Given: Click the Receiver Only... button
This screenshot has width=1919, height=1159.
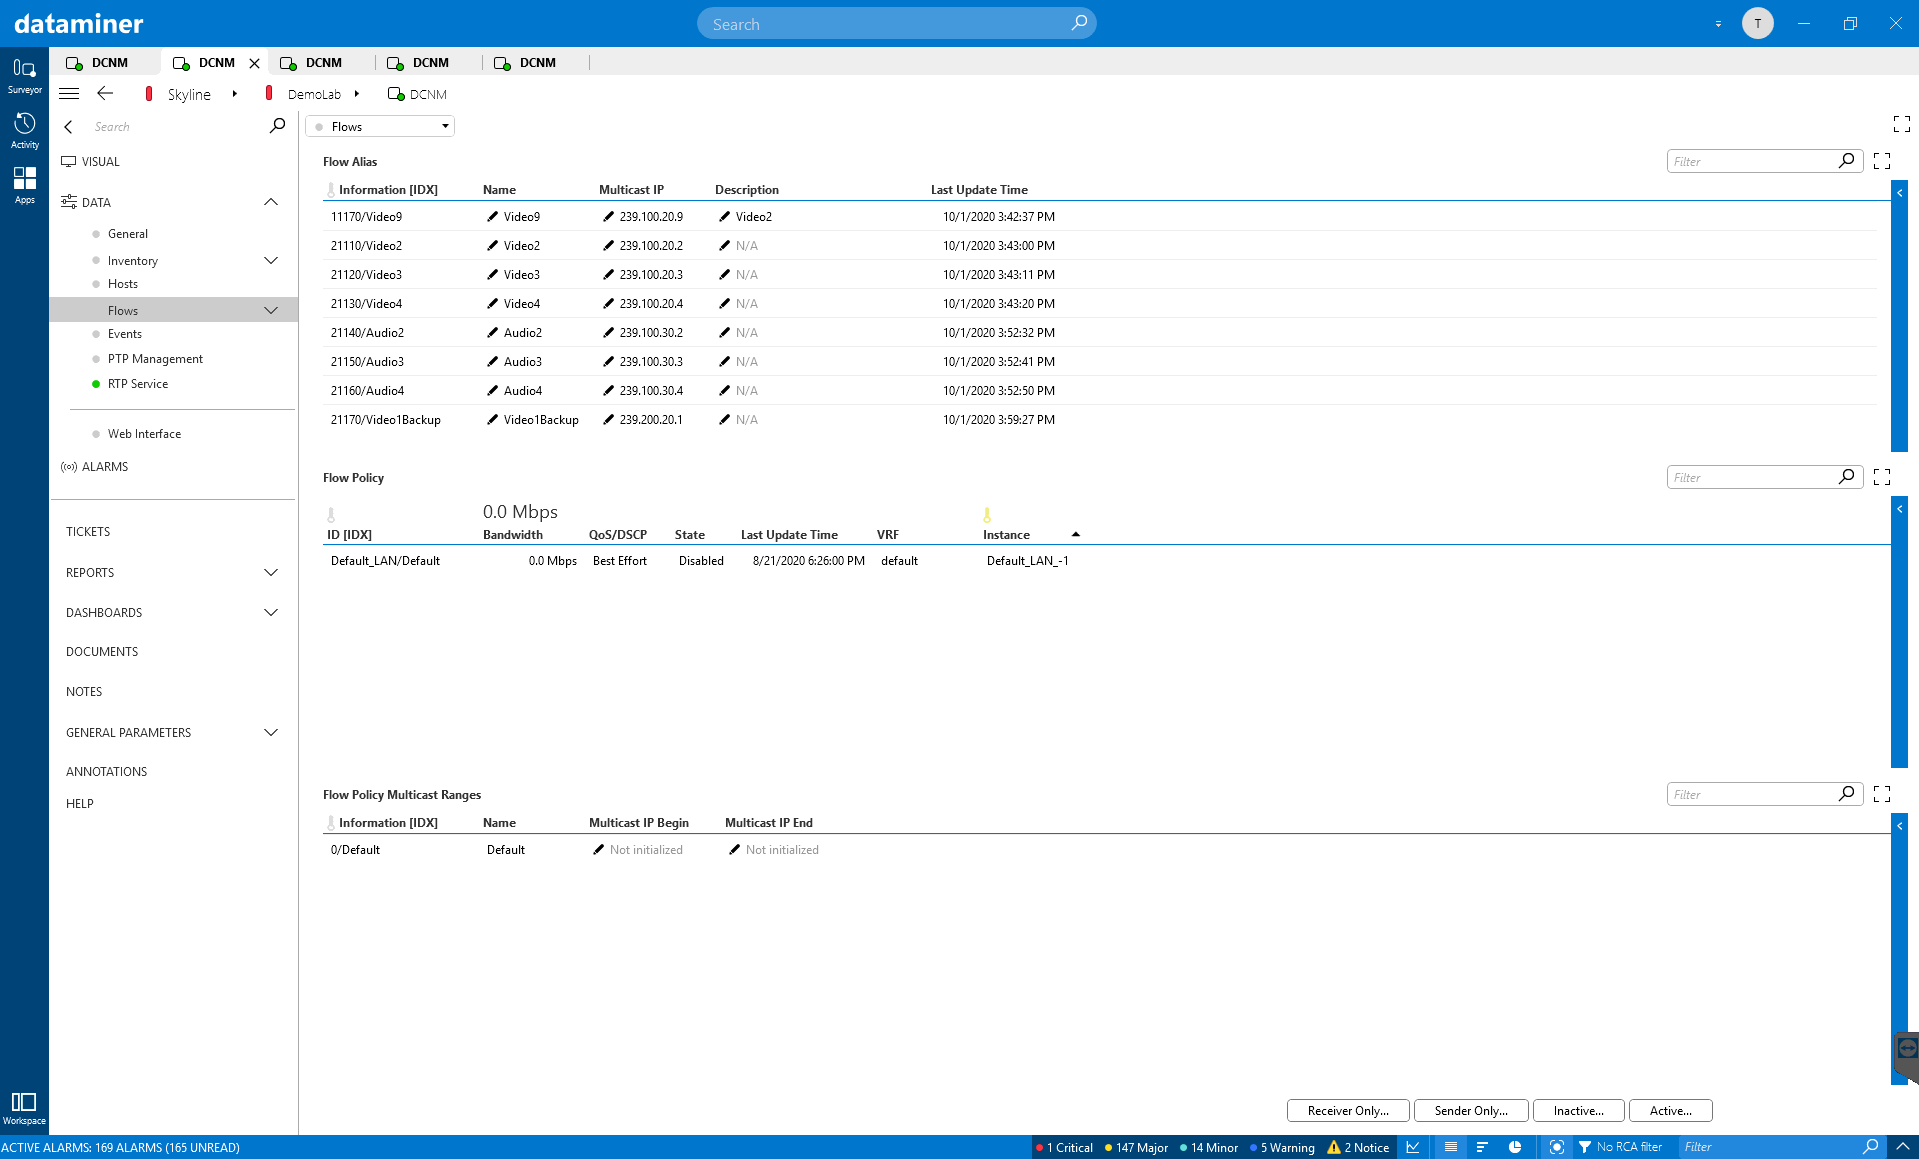Looking at the screenshot, I should point(1347,1110).
